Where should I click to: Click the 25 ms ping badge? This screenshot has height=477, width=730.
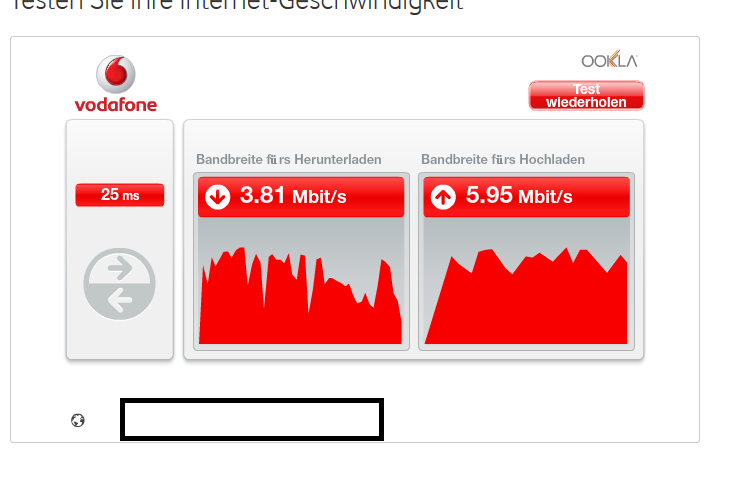tap(120, 195)
